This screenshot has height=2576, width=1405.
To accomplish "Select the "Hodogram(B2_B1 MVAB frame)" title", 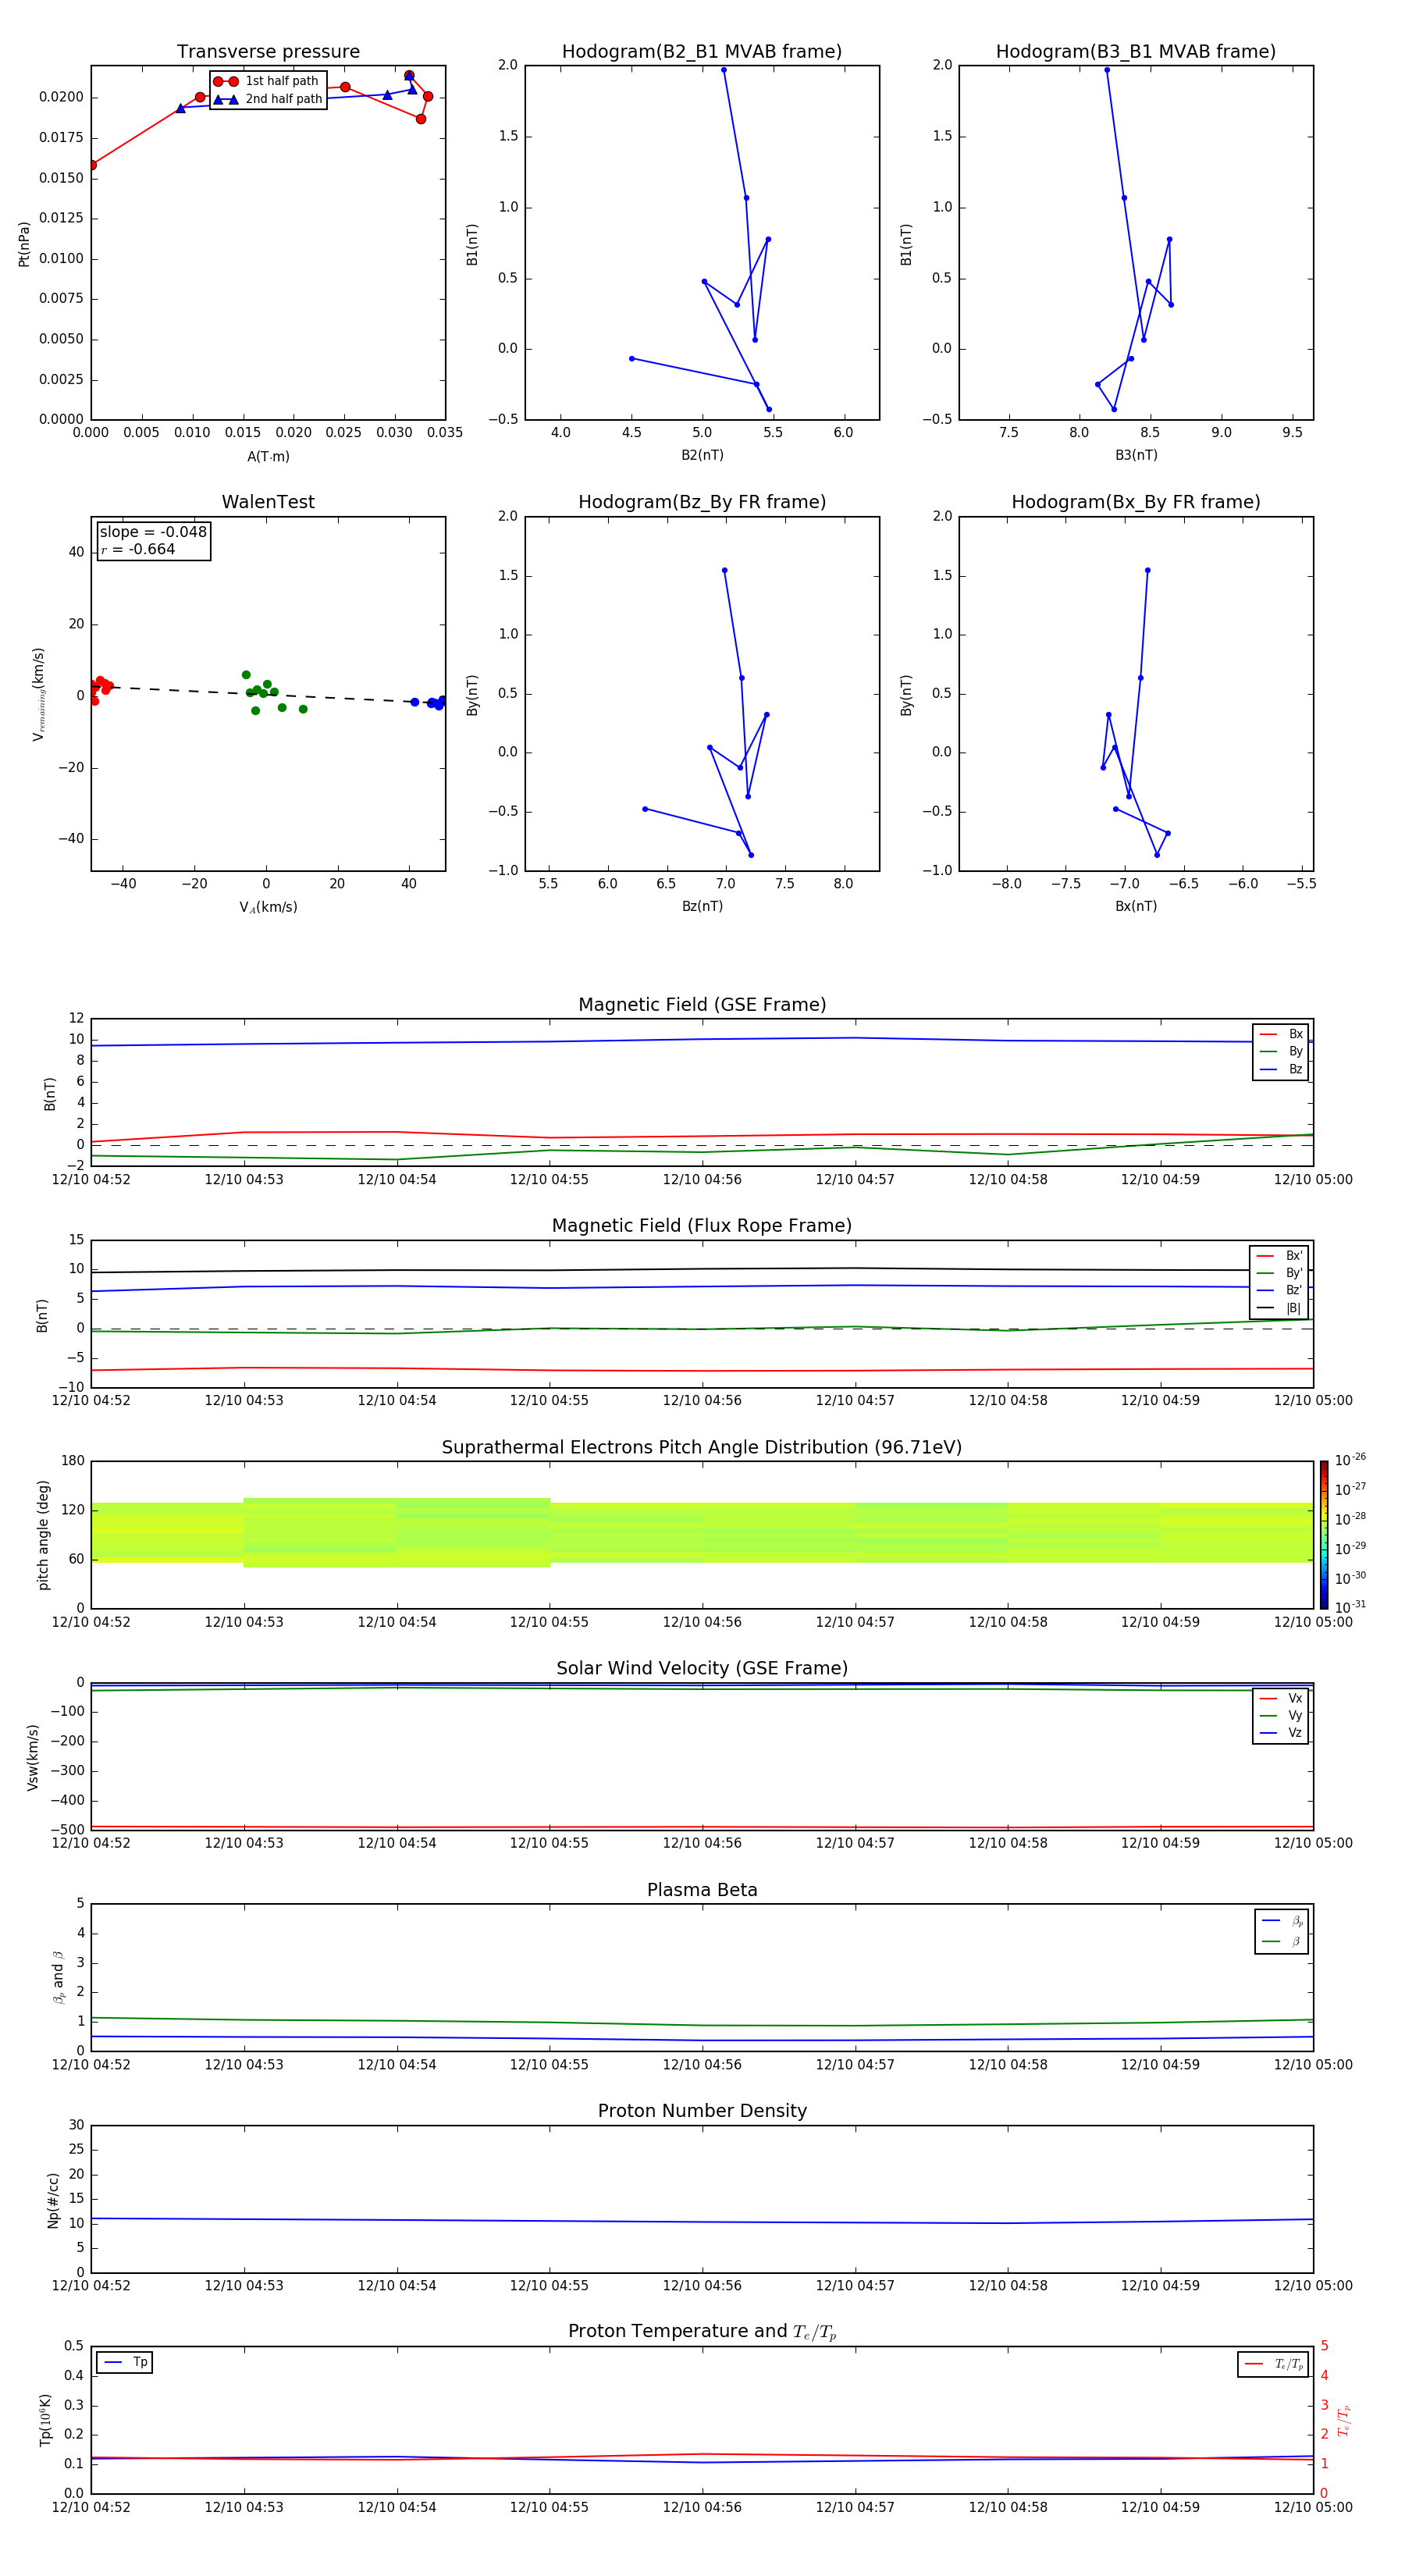I will [702, 51].
